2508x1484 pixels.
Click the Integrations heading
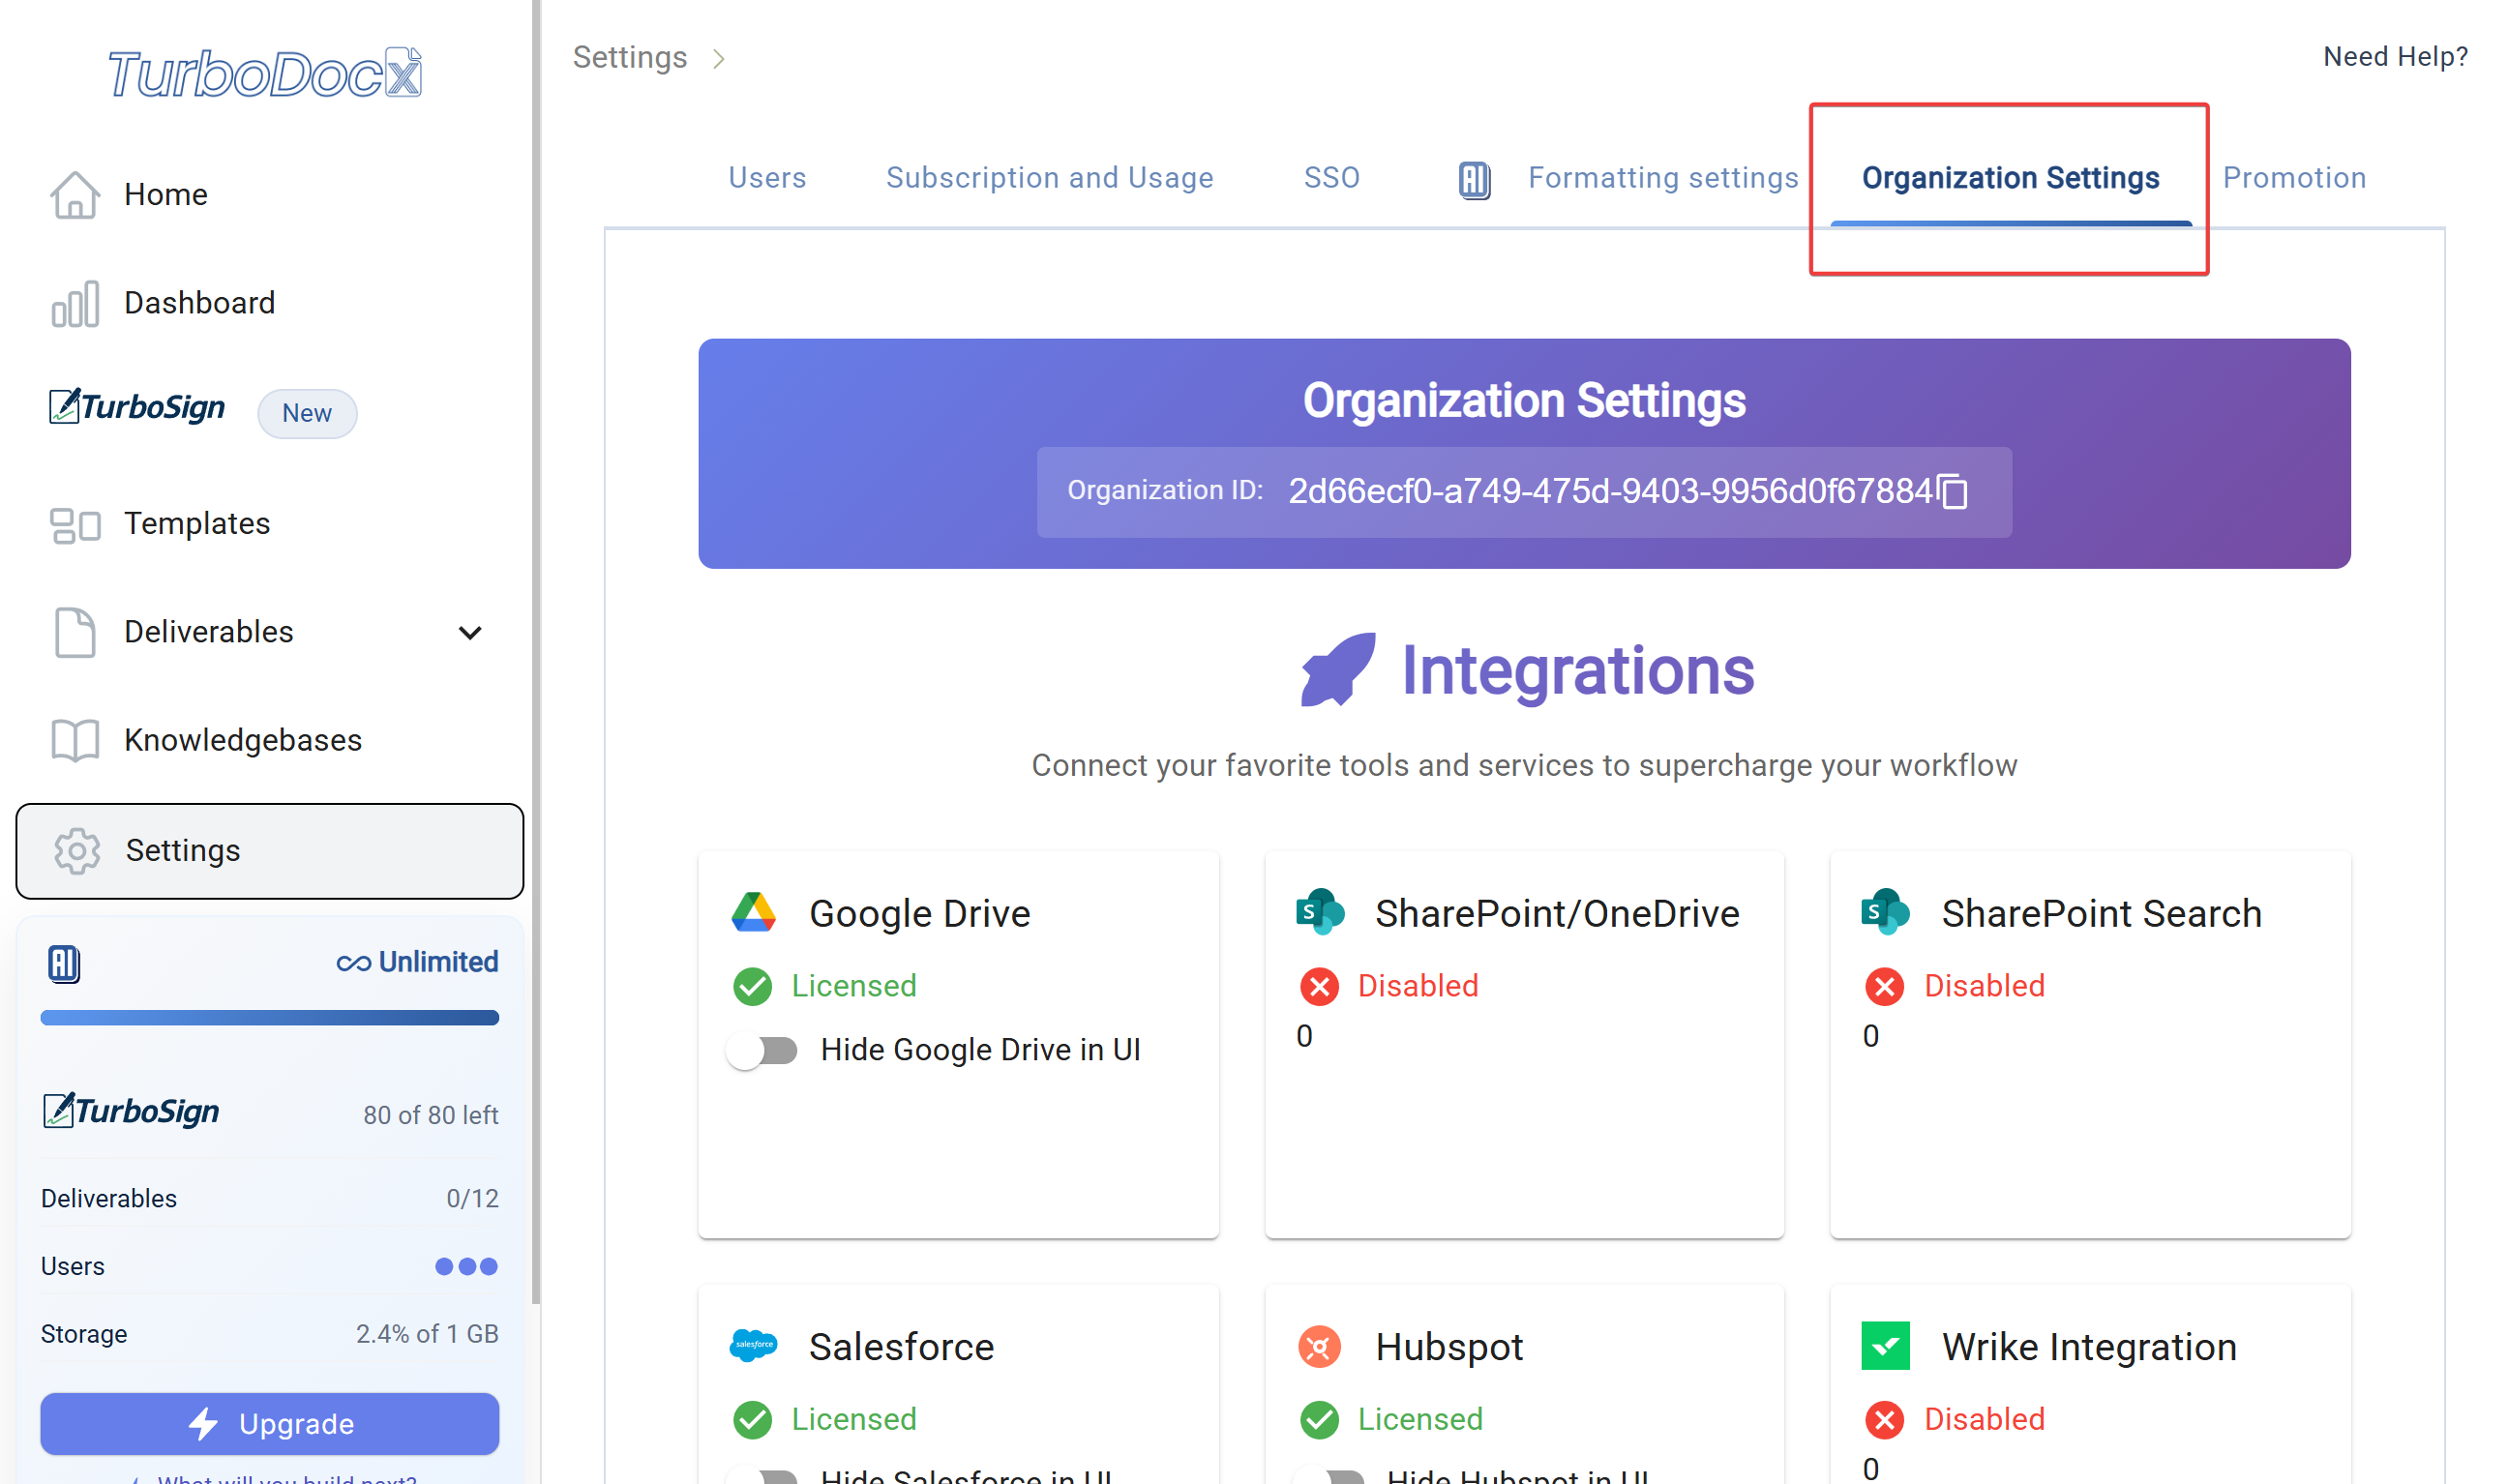tap(1577, 670)
